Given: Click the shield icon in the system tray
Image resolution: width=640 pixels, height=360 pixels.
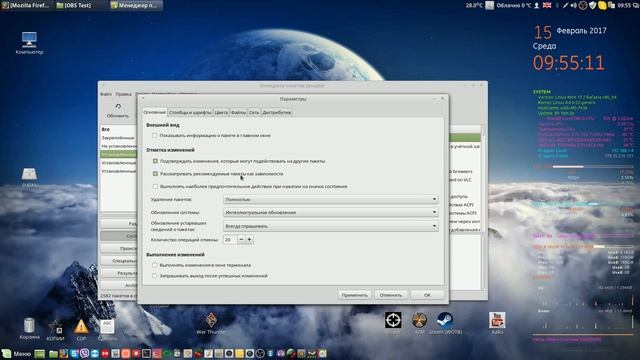Looking at the screenshot, I should [x=592, y=5].
